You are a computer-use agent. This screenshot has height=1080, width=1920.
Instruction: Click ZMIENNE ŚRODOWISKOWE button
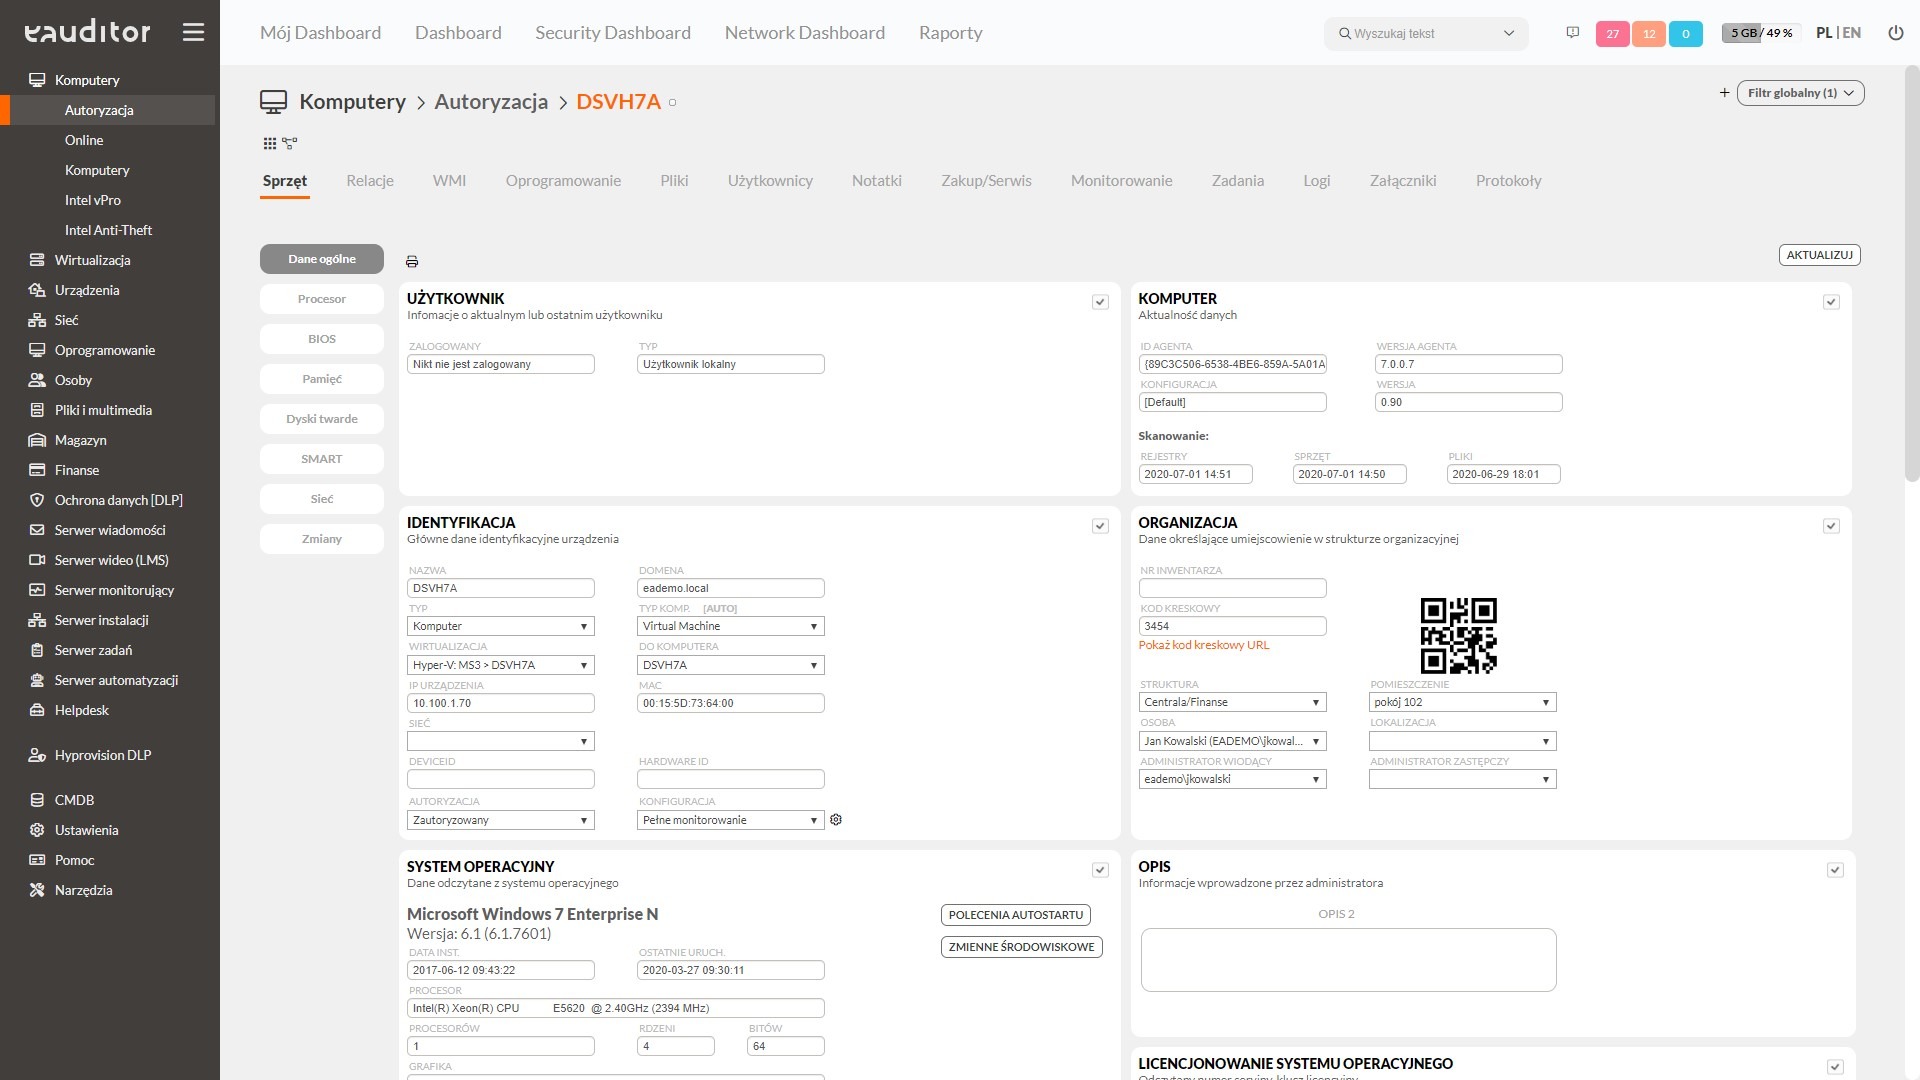point(1022,947)
